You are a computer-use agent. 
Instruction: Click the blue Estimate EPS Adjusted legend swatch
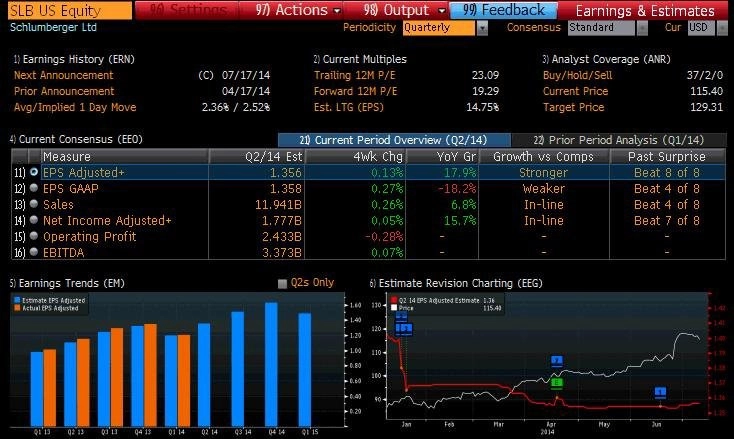click(17, 300)
